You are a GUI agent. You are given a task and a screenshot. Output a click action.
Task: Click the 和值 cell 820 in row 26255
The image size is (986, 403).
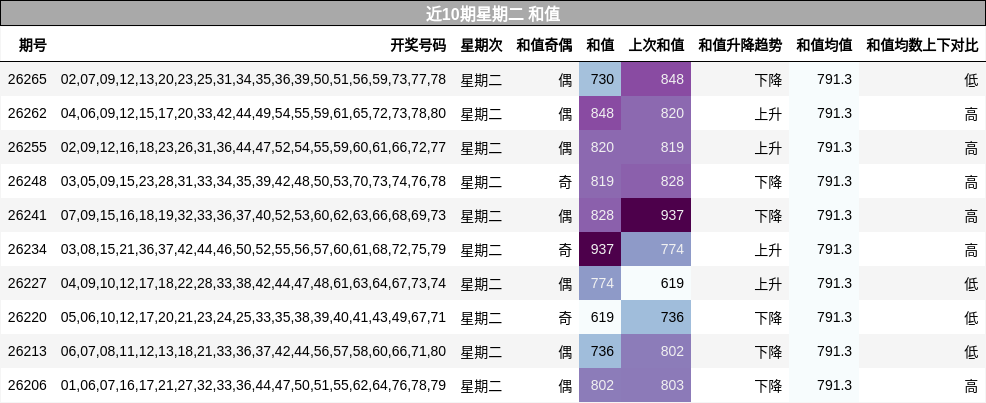click(601, 147)
